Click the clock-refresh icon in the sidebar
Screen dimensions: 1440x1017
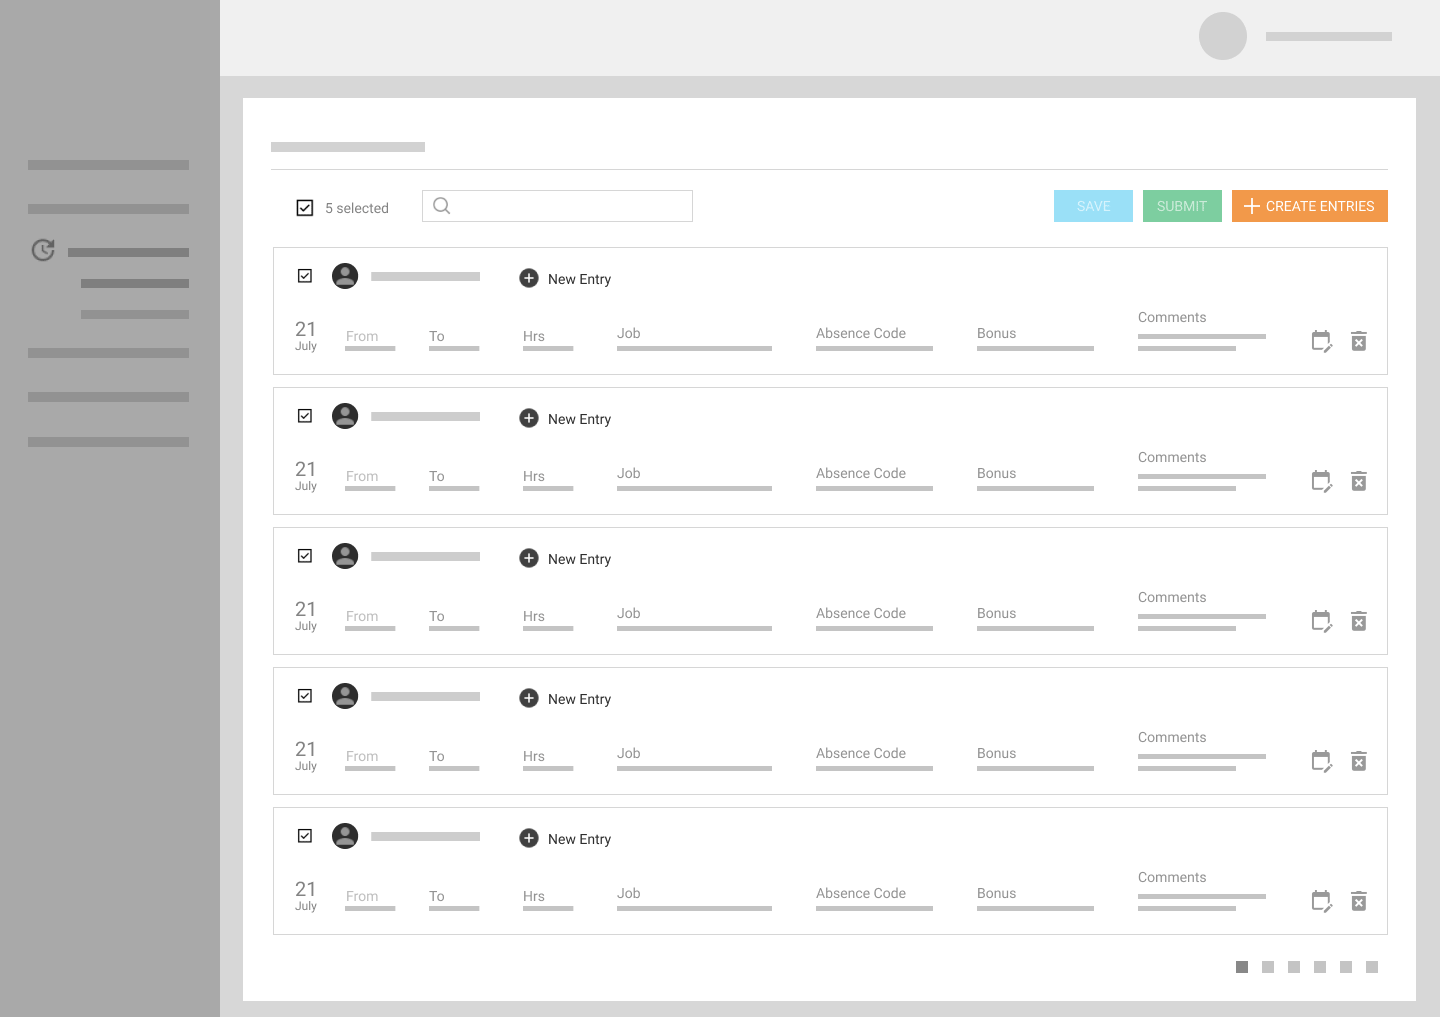coord(43,250)
